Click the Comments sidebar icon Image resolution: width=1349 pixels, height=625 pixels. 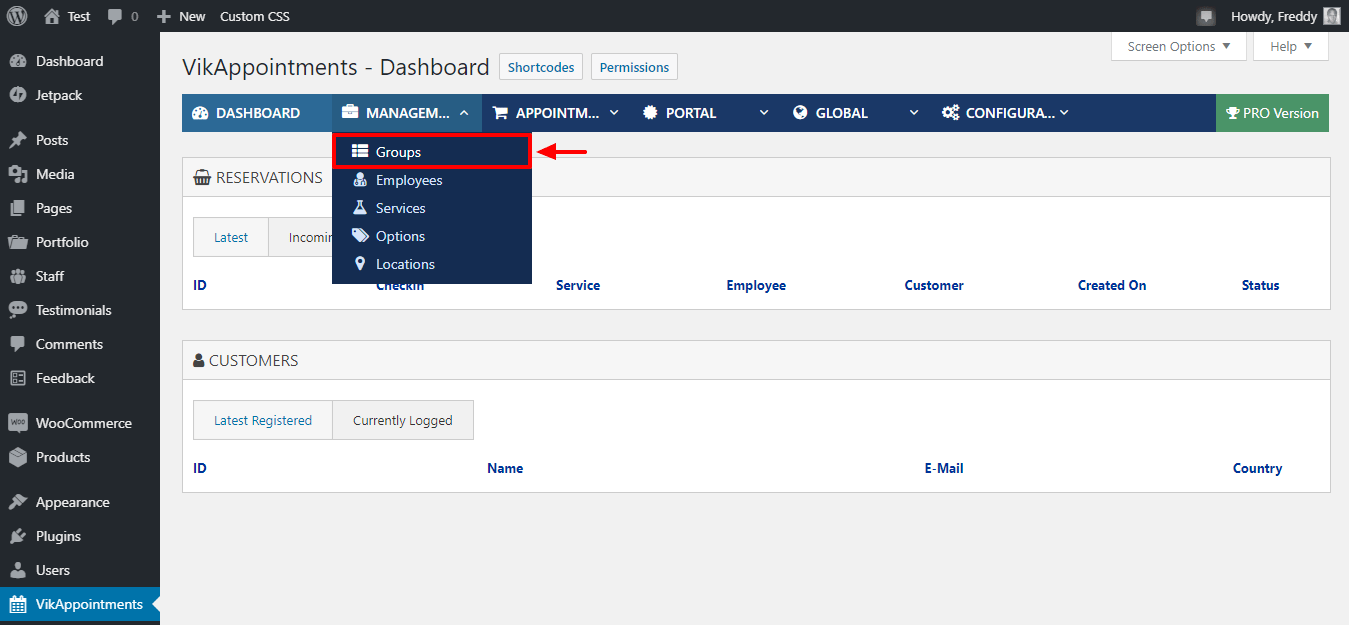click(17, 344)
